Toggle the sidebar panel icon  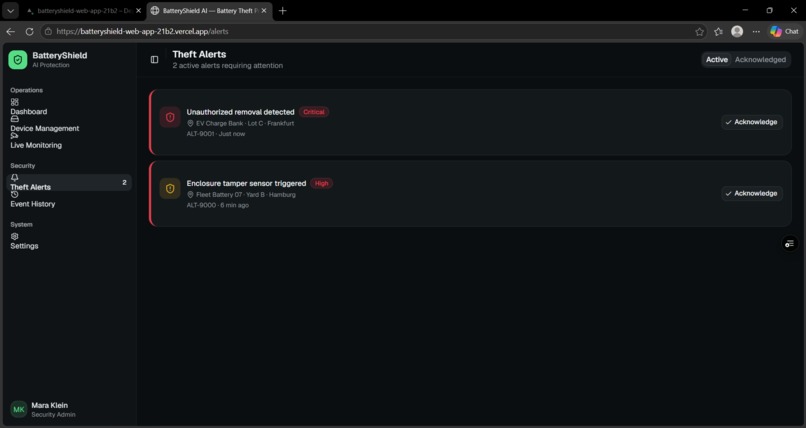coord(154,60)
